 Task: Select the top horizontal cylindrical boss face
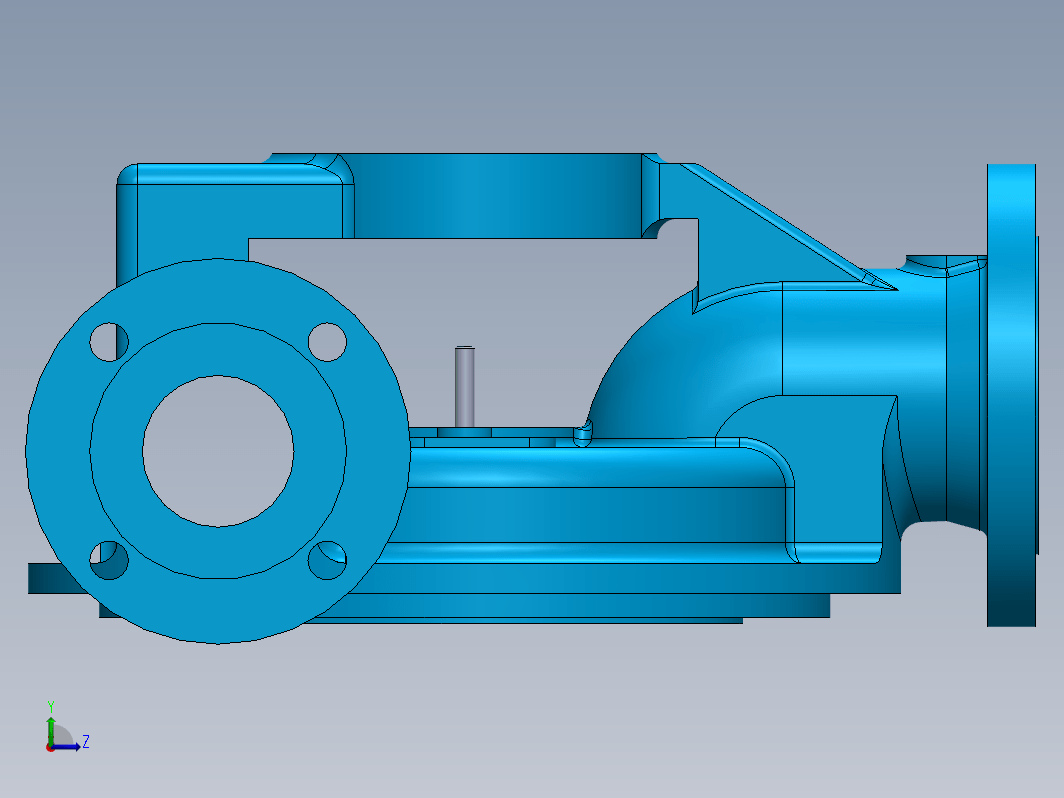498,196
